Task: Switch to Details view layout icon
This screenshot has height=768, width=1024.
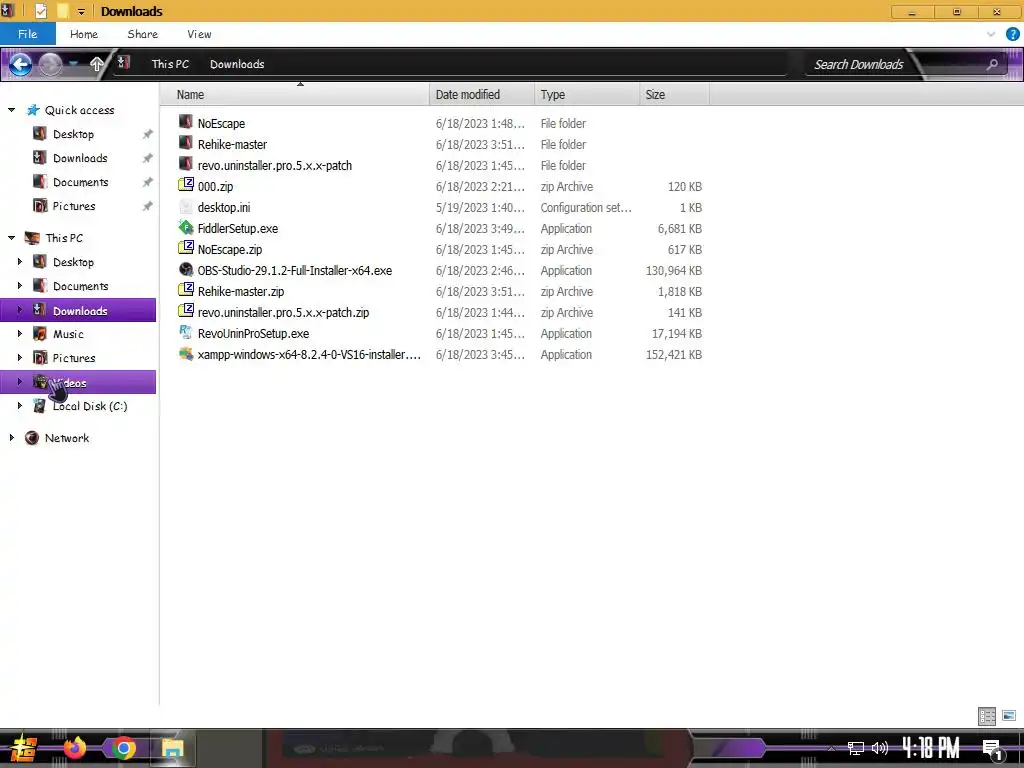Action: (987, 716)
